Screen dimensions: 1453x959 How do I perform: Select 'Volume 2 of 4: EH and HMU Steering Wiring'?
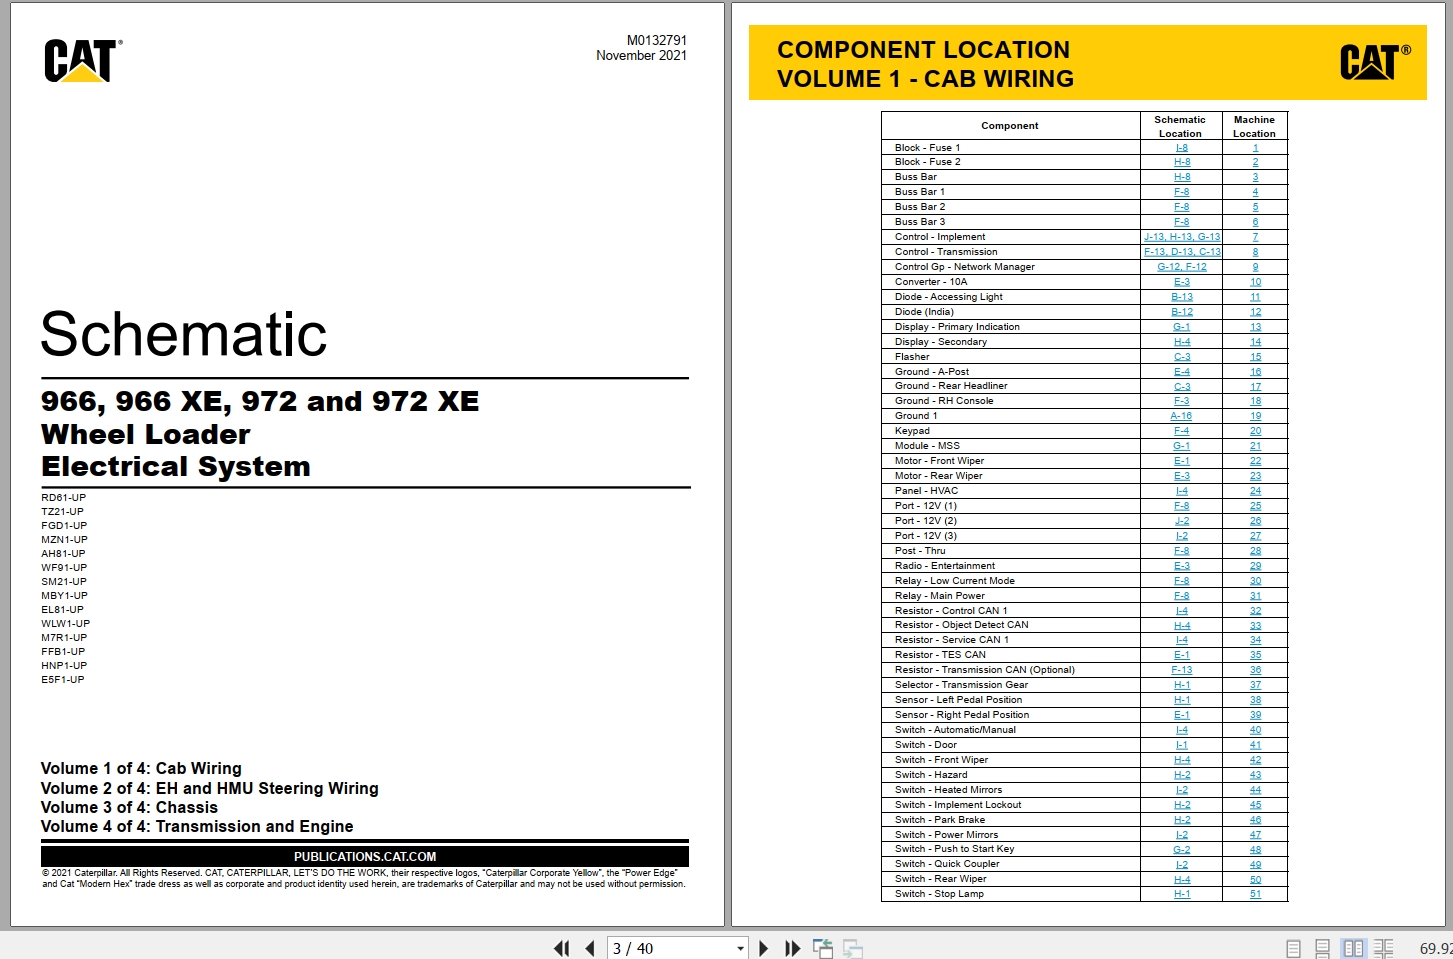pyautogui.click(x=210, y=788)
